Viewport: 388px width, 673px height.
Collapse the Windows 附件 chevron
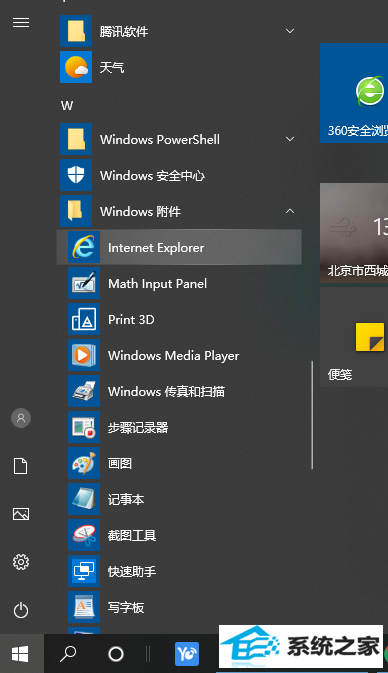[x=290, y=211]
